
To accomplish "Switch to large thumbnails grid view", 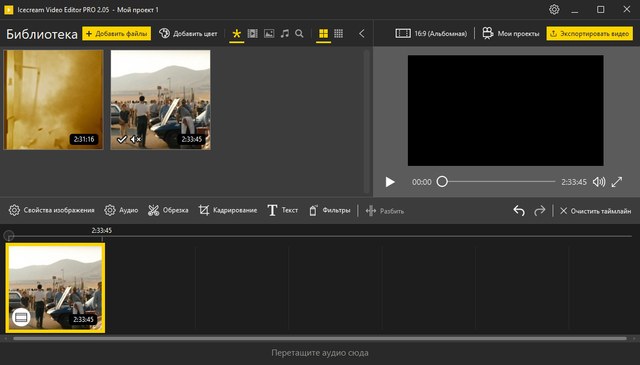I will [x=323, y=33].
